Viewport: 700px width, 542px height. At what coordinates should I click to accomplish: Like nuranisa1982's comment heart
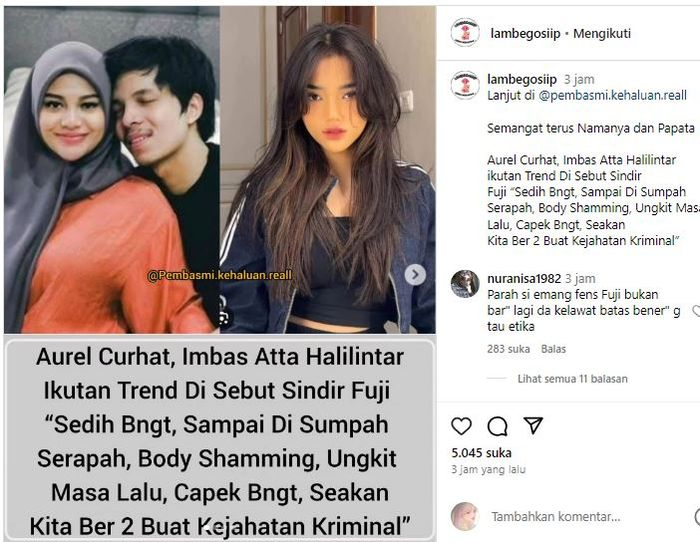(696, 311)
